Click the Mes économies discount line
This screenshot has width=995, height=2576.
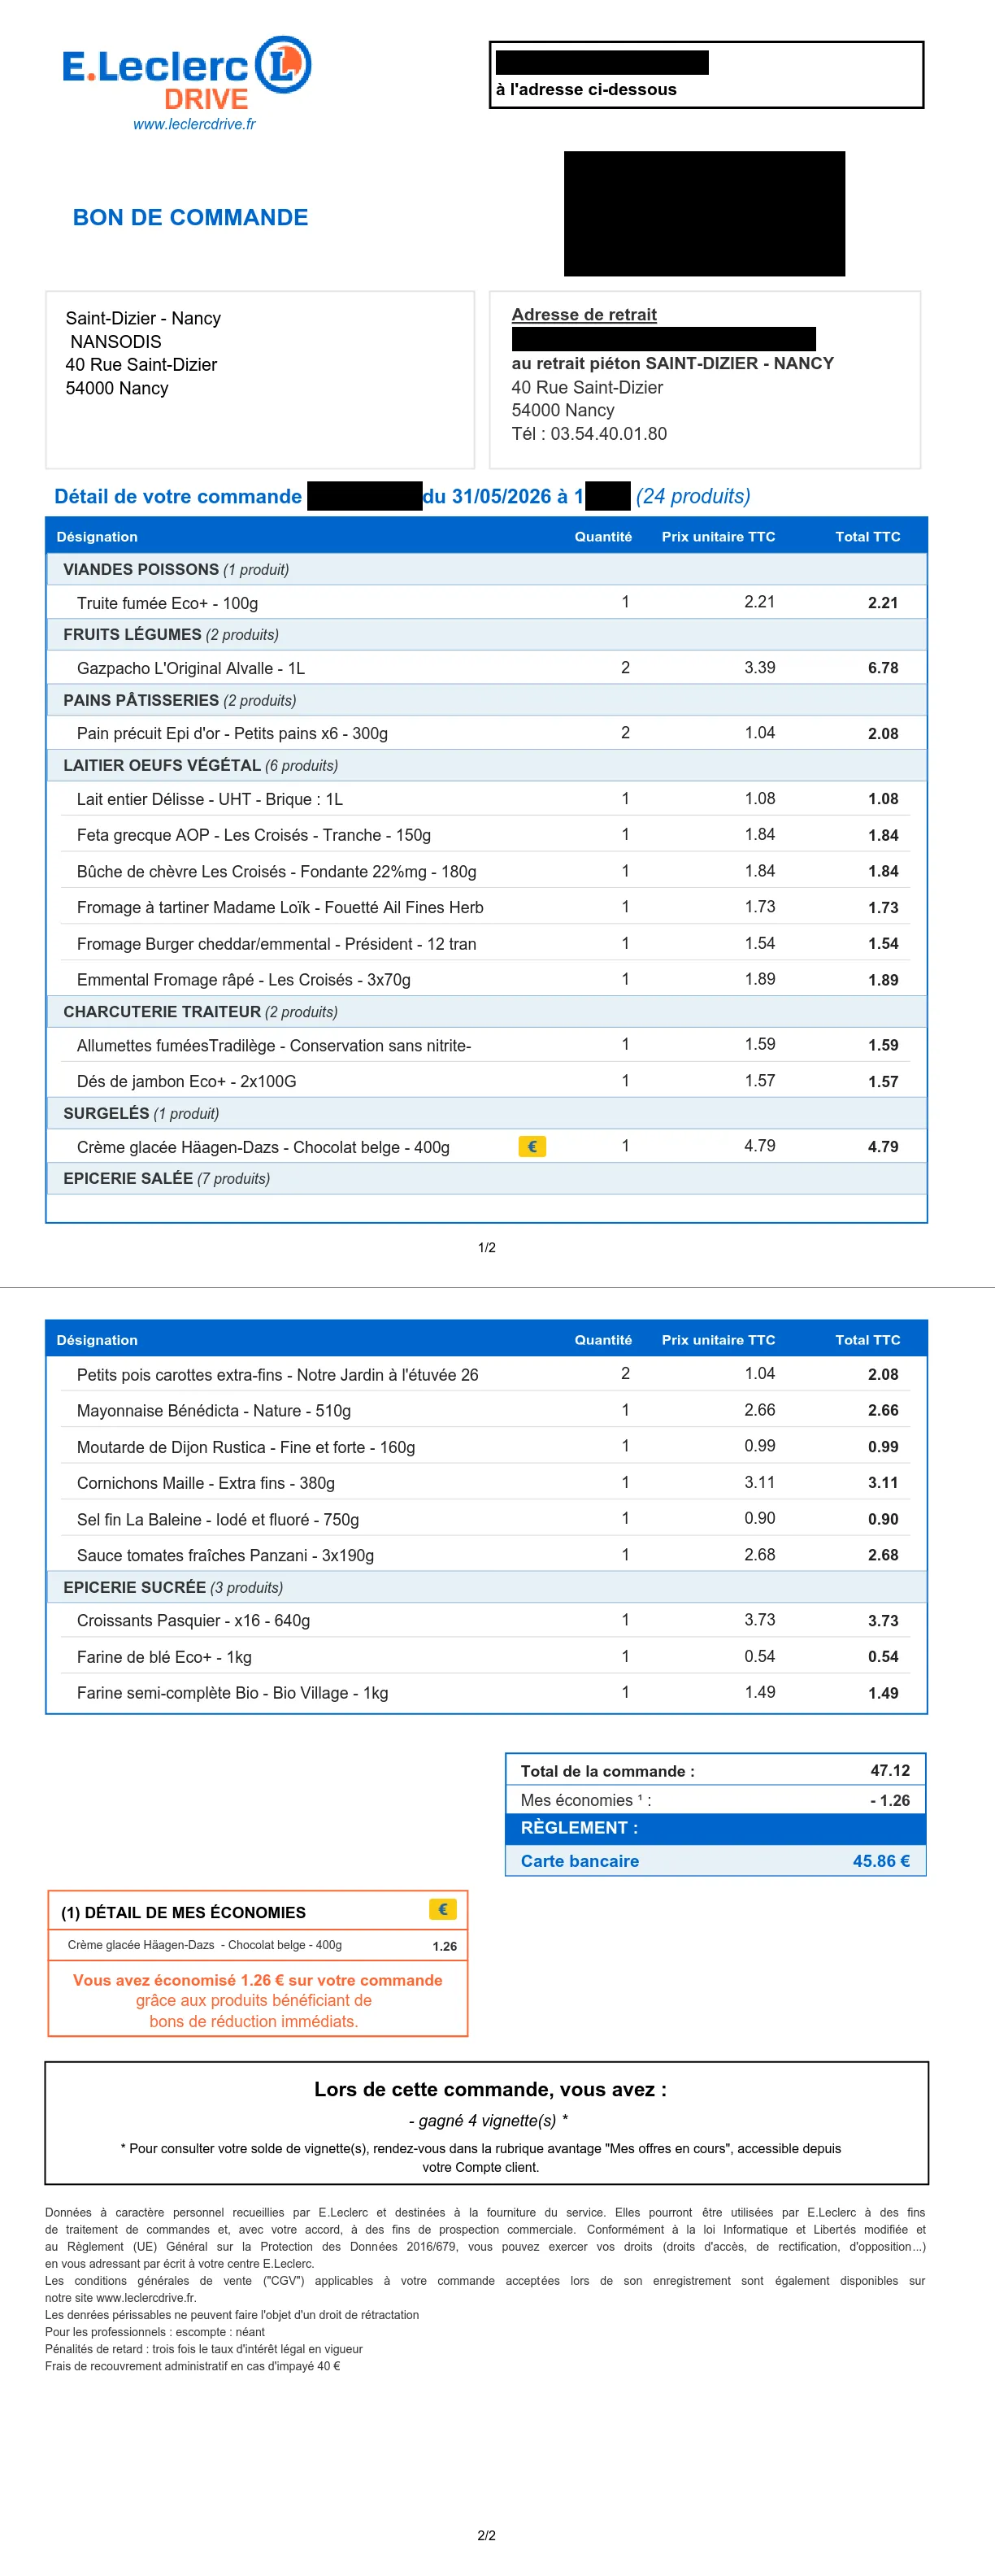(716, 1800)
